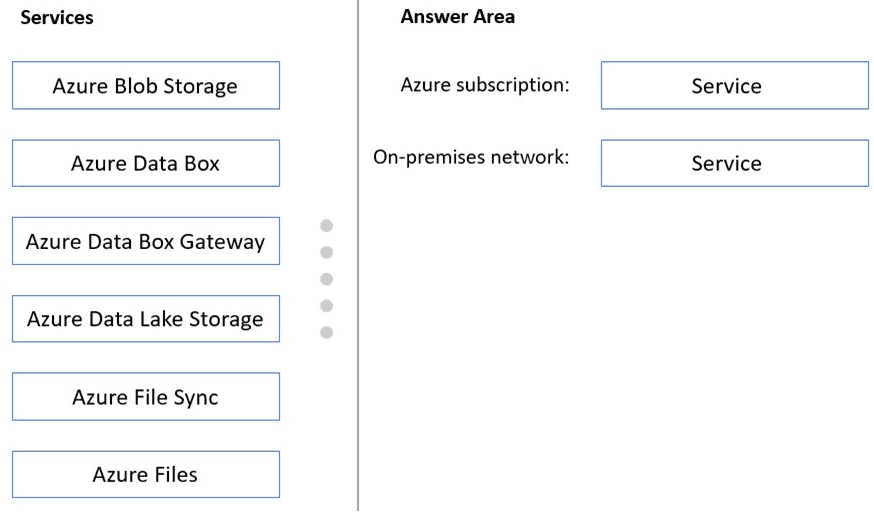Click the Services heading
Image resolution: width=874 pixels, height=515 pixels.
coord(57,17)
